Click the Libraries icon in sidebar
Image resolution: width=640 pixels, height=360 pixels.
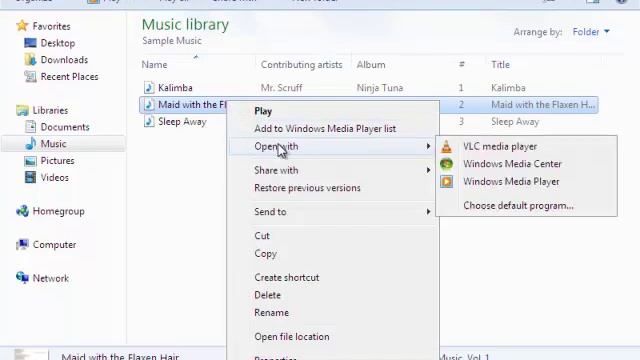(x=22, y=110)
